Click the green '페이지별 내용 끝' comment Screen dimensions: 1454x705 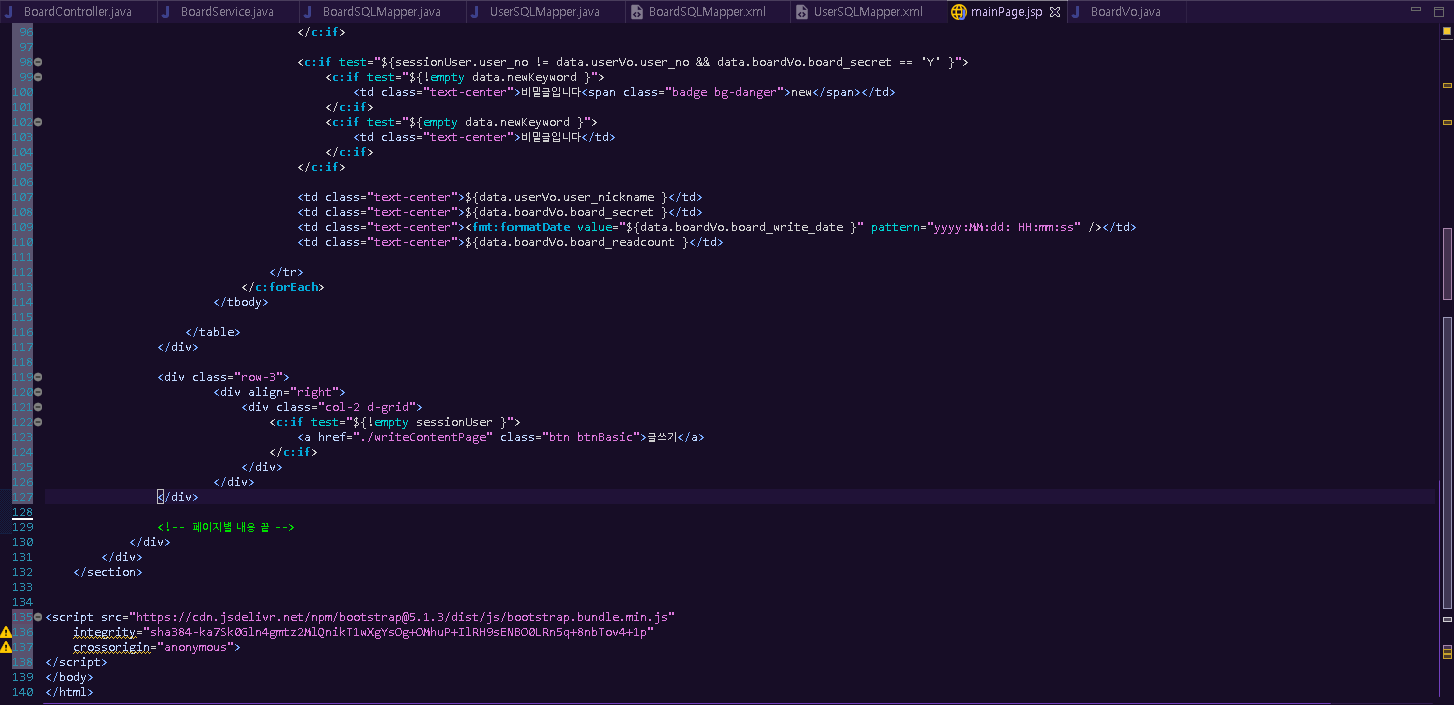[226, 527]
